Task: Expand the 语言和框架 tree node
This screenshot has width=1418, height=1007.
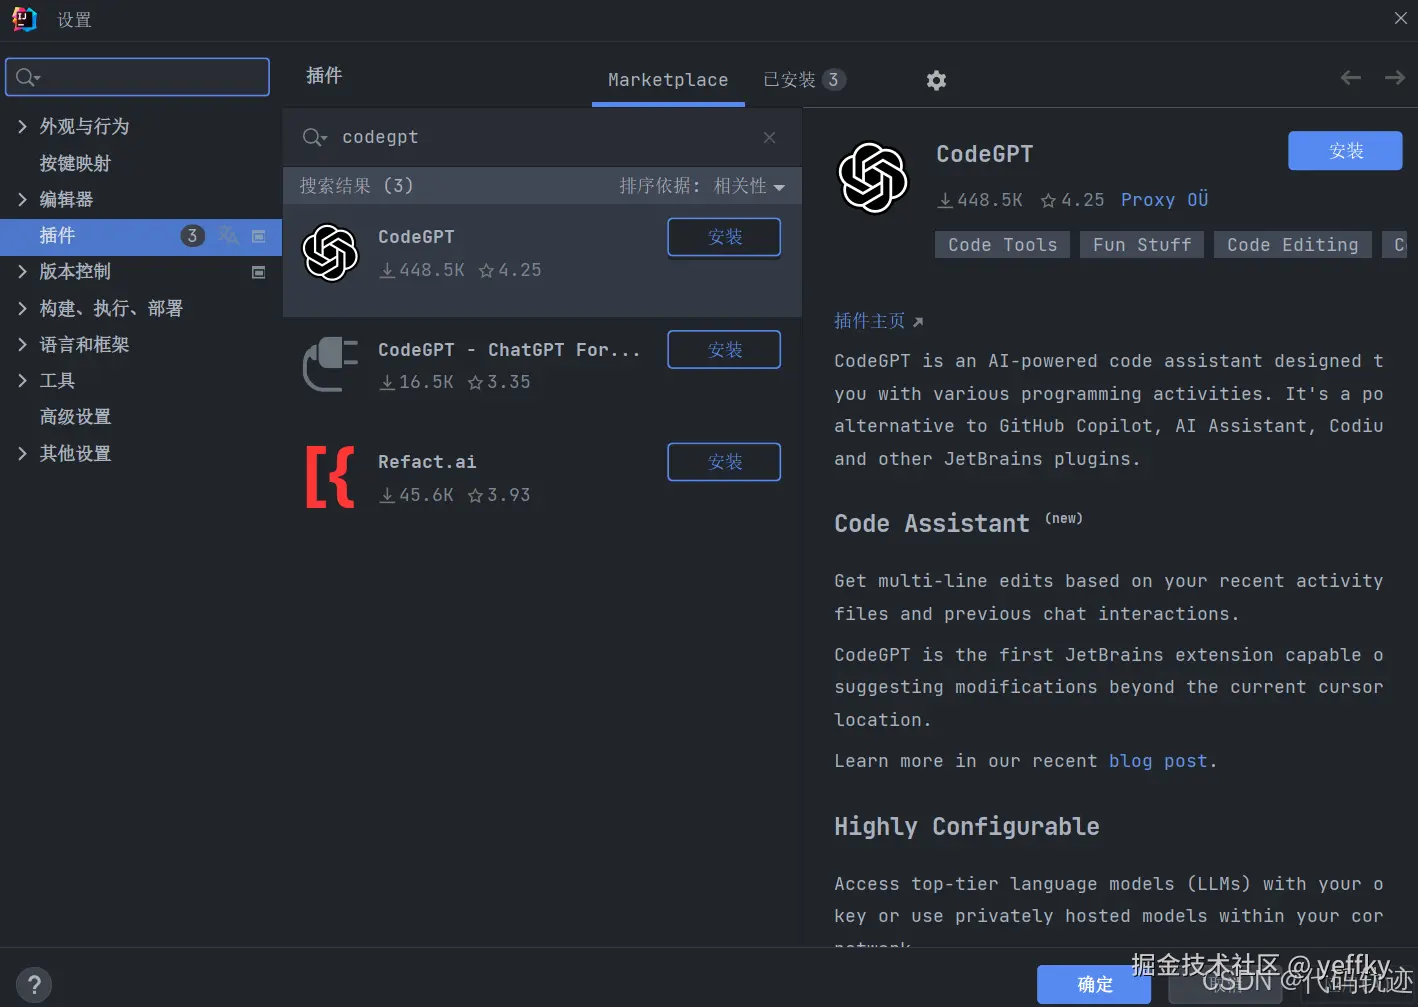Action: (22, 344)
